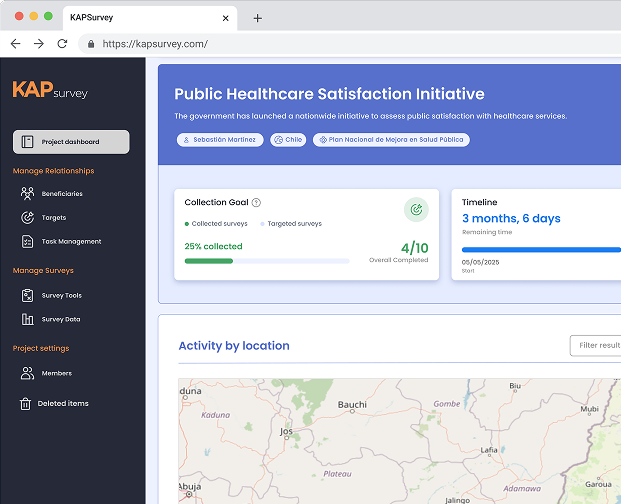
Task: Select the KAPSurvey browser tab
Action: click(x=150, y=18)
